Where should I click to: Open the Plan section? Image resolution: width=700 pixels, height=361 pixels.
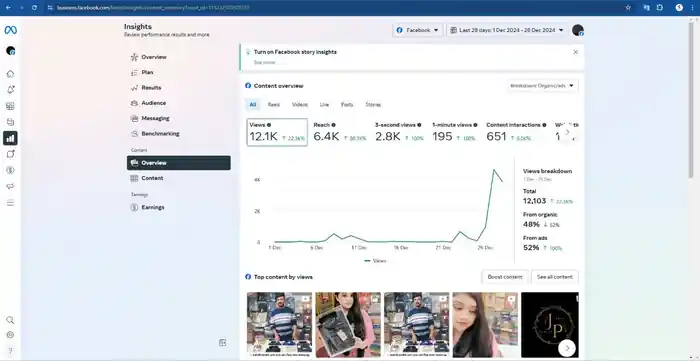click(179, 72)
